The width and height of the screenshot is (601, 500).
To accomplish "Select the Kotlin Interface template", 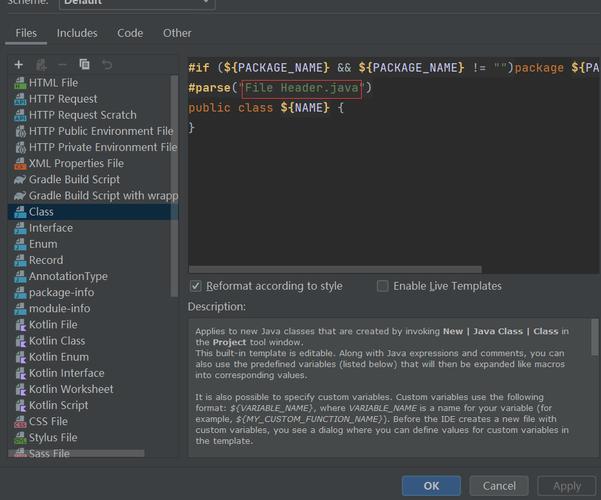I will pyautogui.click(x=92, y=373).
